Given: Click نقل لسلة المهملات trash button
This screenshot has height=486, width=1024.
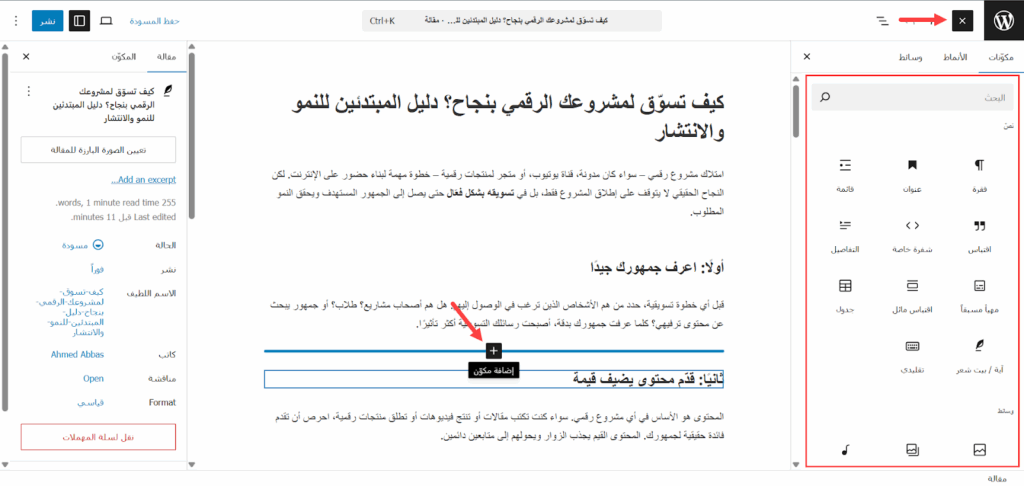Looking at the screenshot, I should [x=99, y=437].
